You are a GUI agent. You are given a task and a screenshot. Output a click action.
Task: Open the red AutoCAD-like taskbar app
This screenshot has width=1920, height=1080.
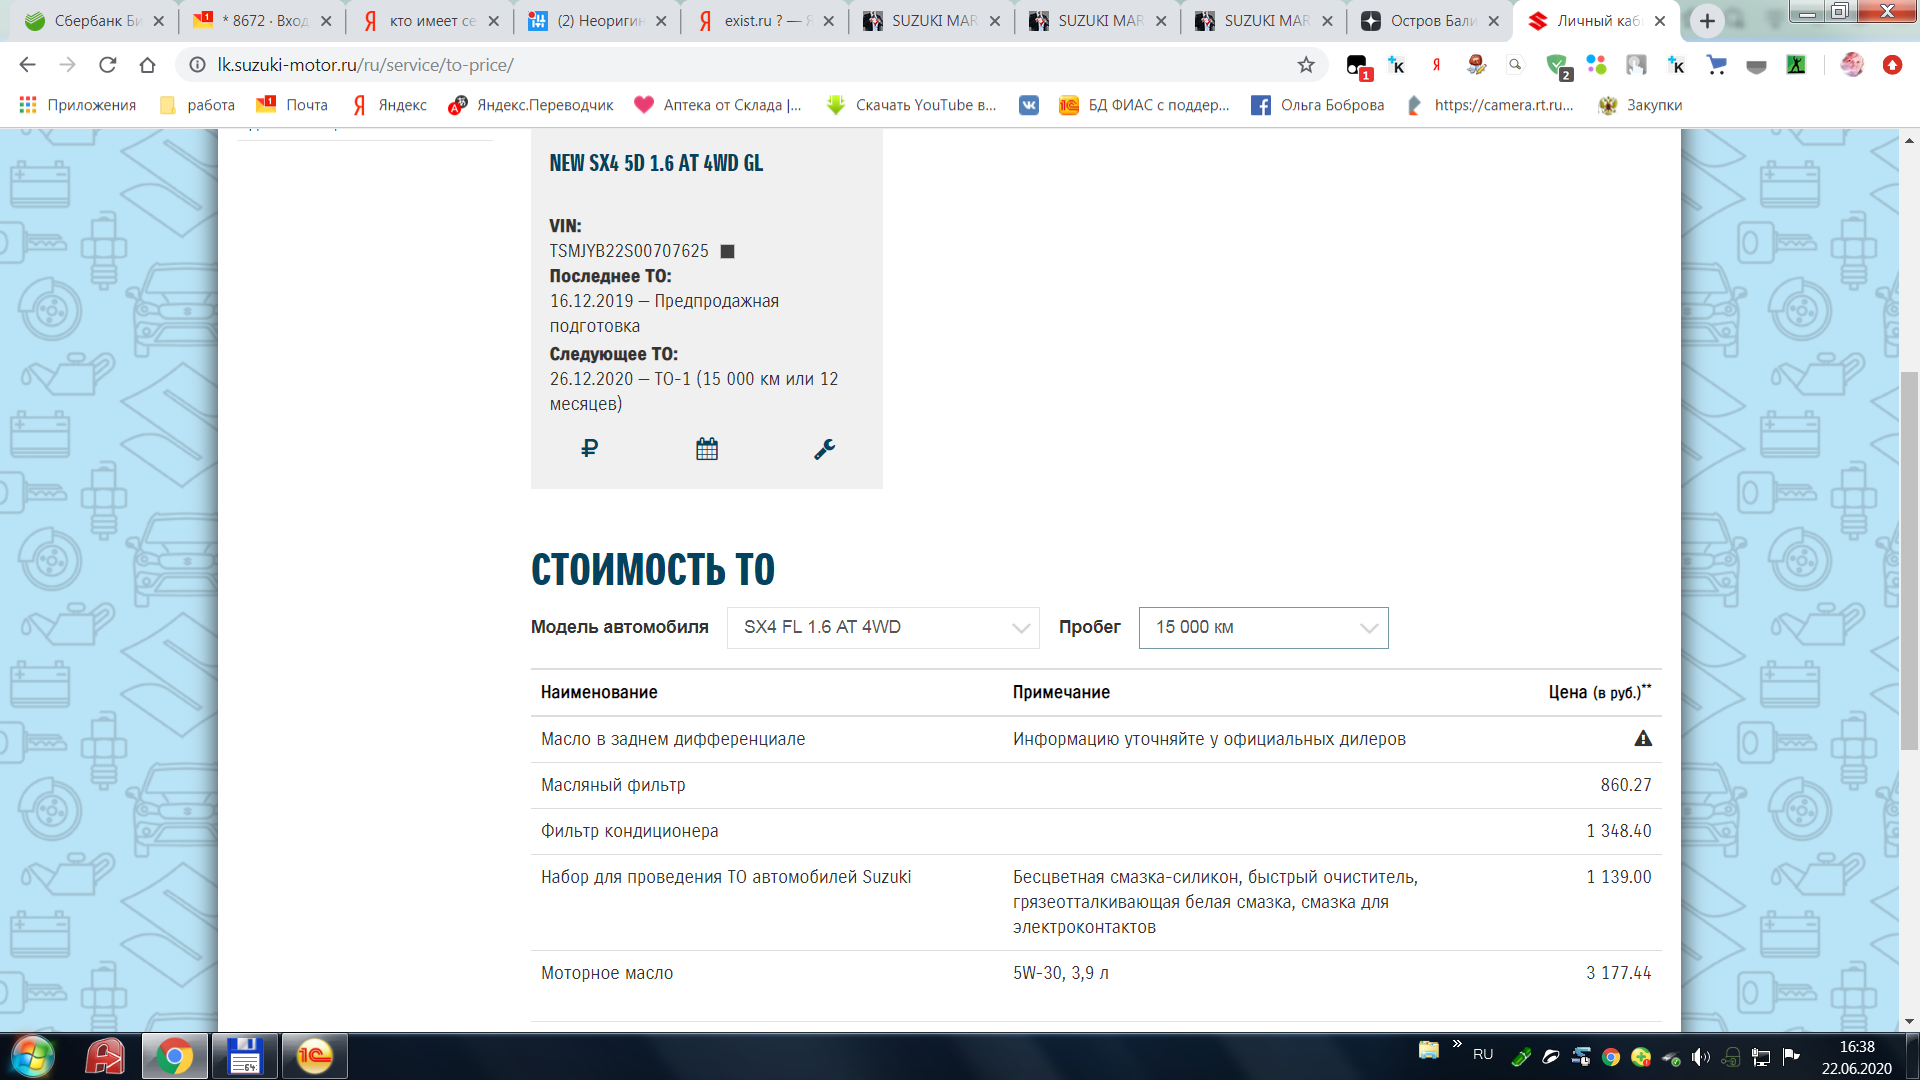click(x=104, y=1057)
